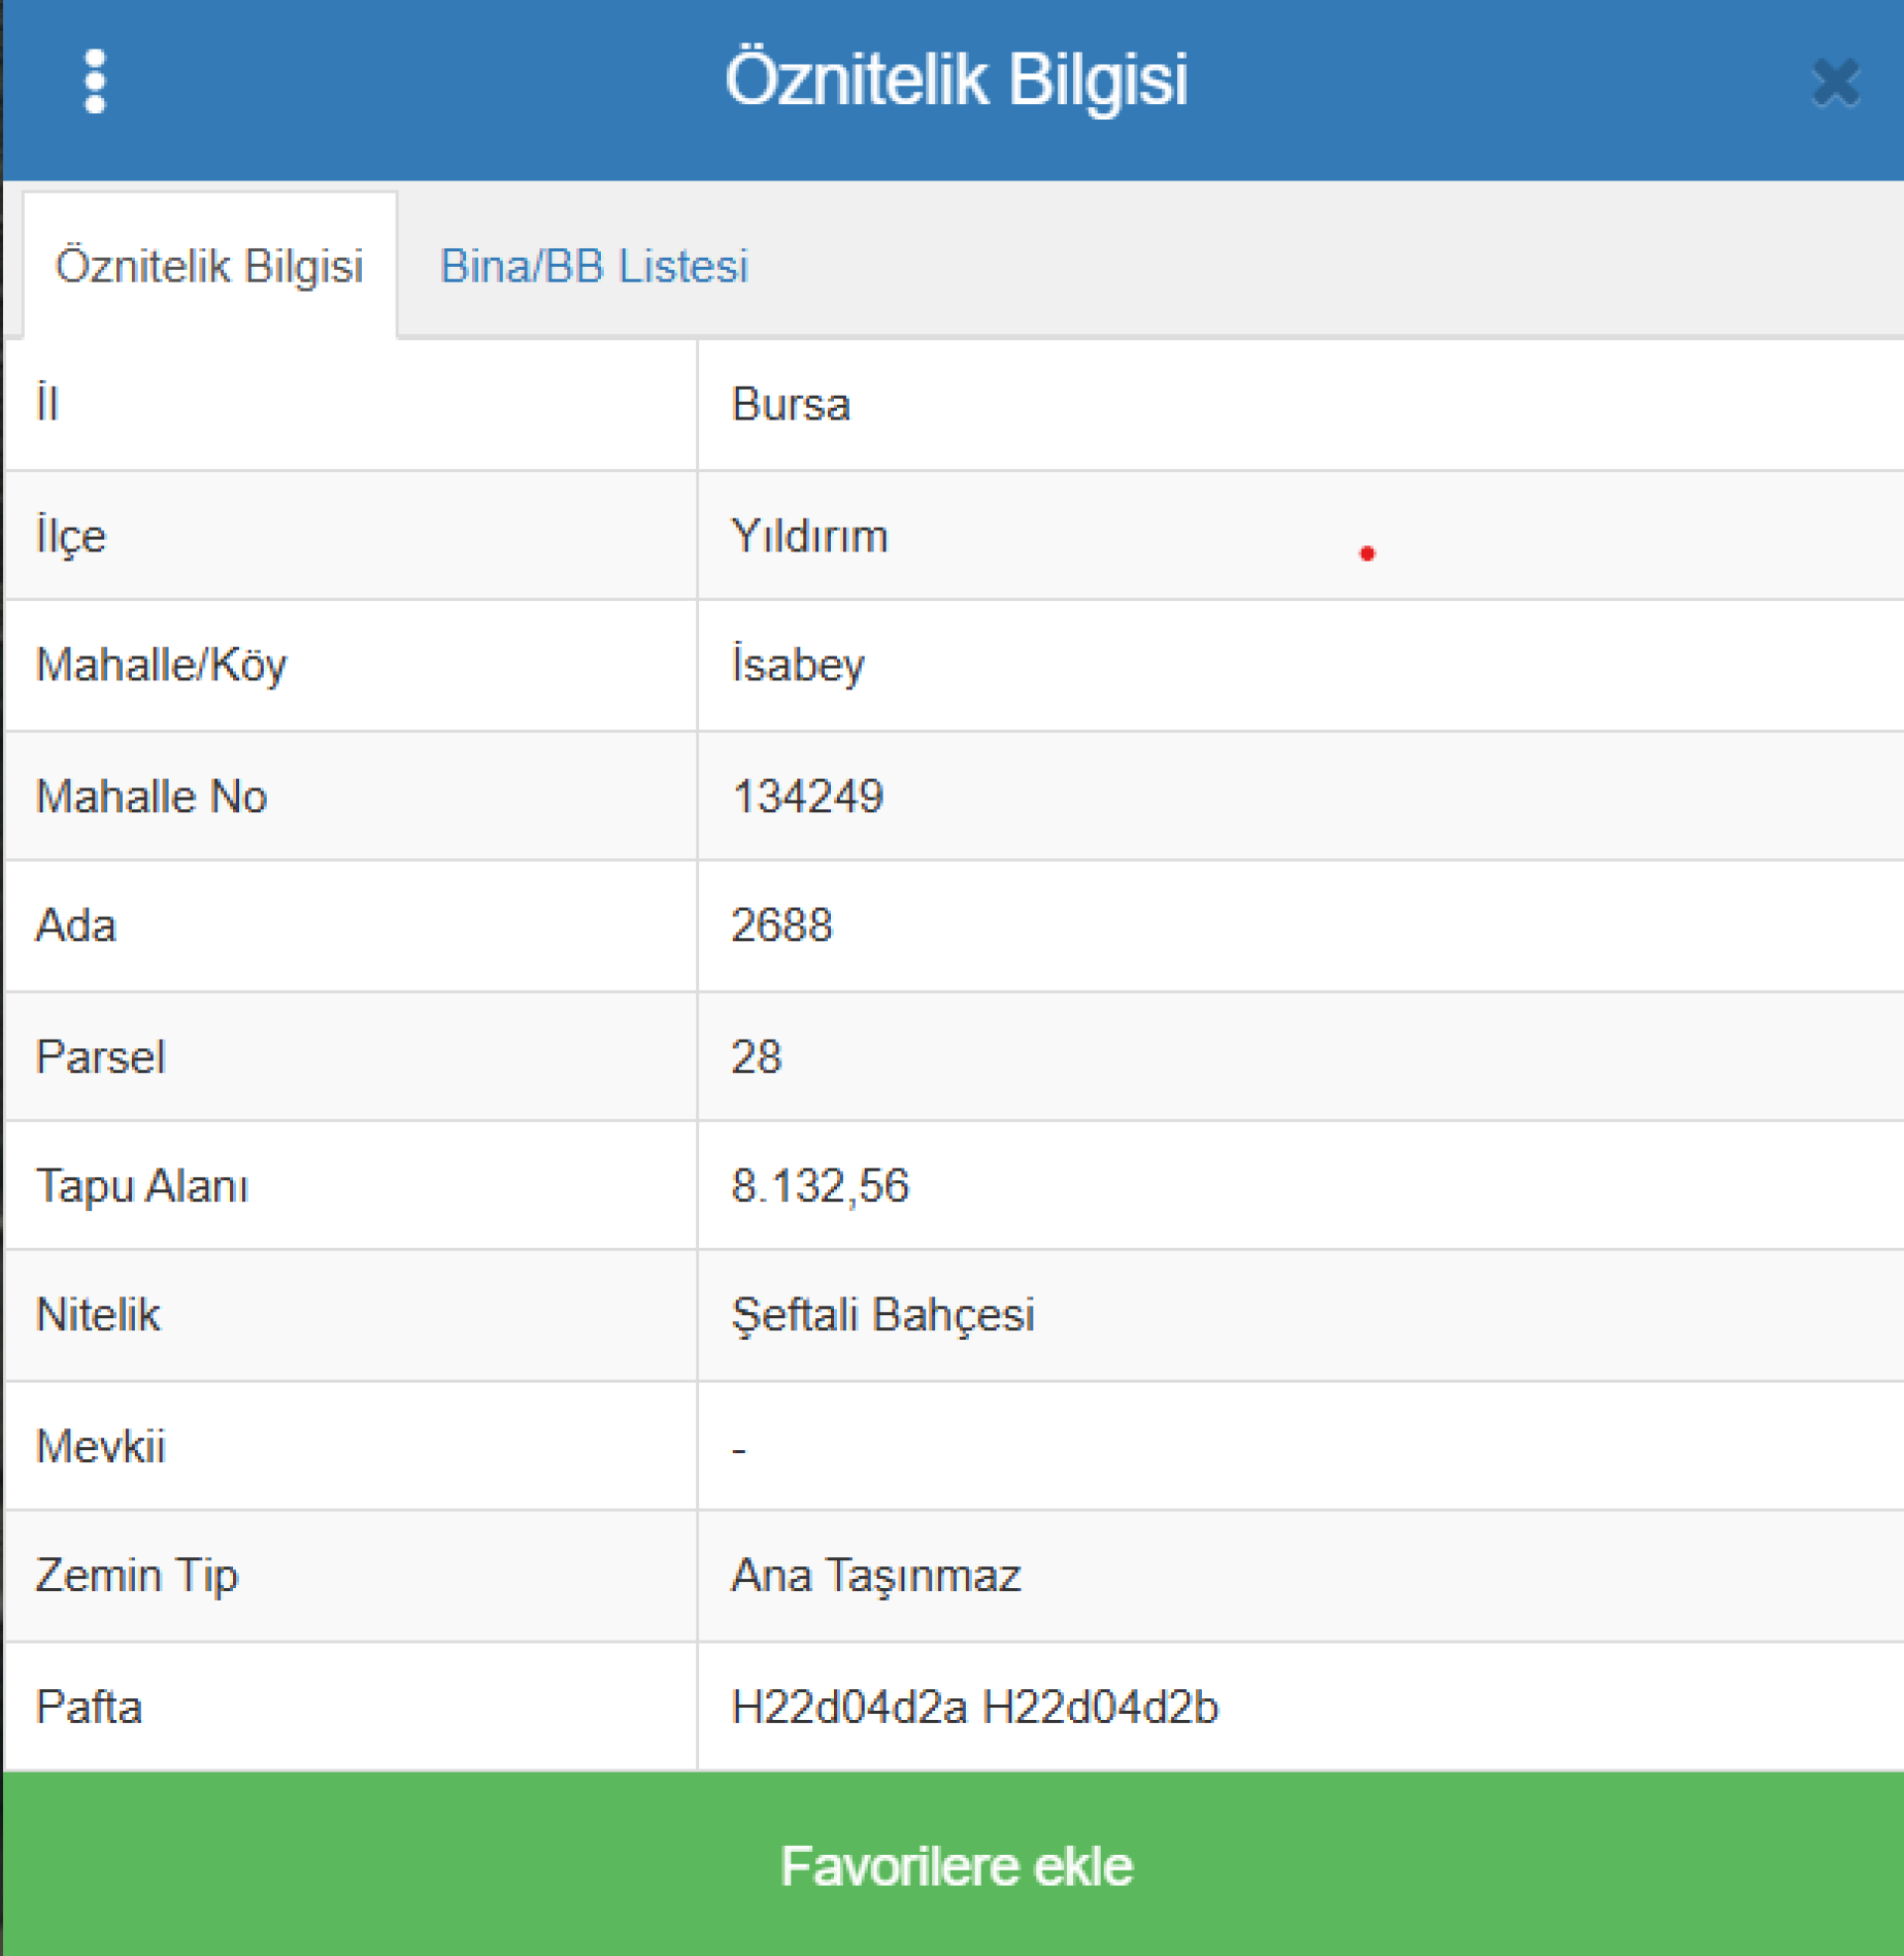Click the Tapu Alanı row label
This screenshot has width=1904, height=1956.
click(142, 1186)
